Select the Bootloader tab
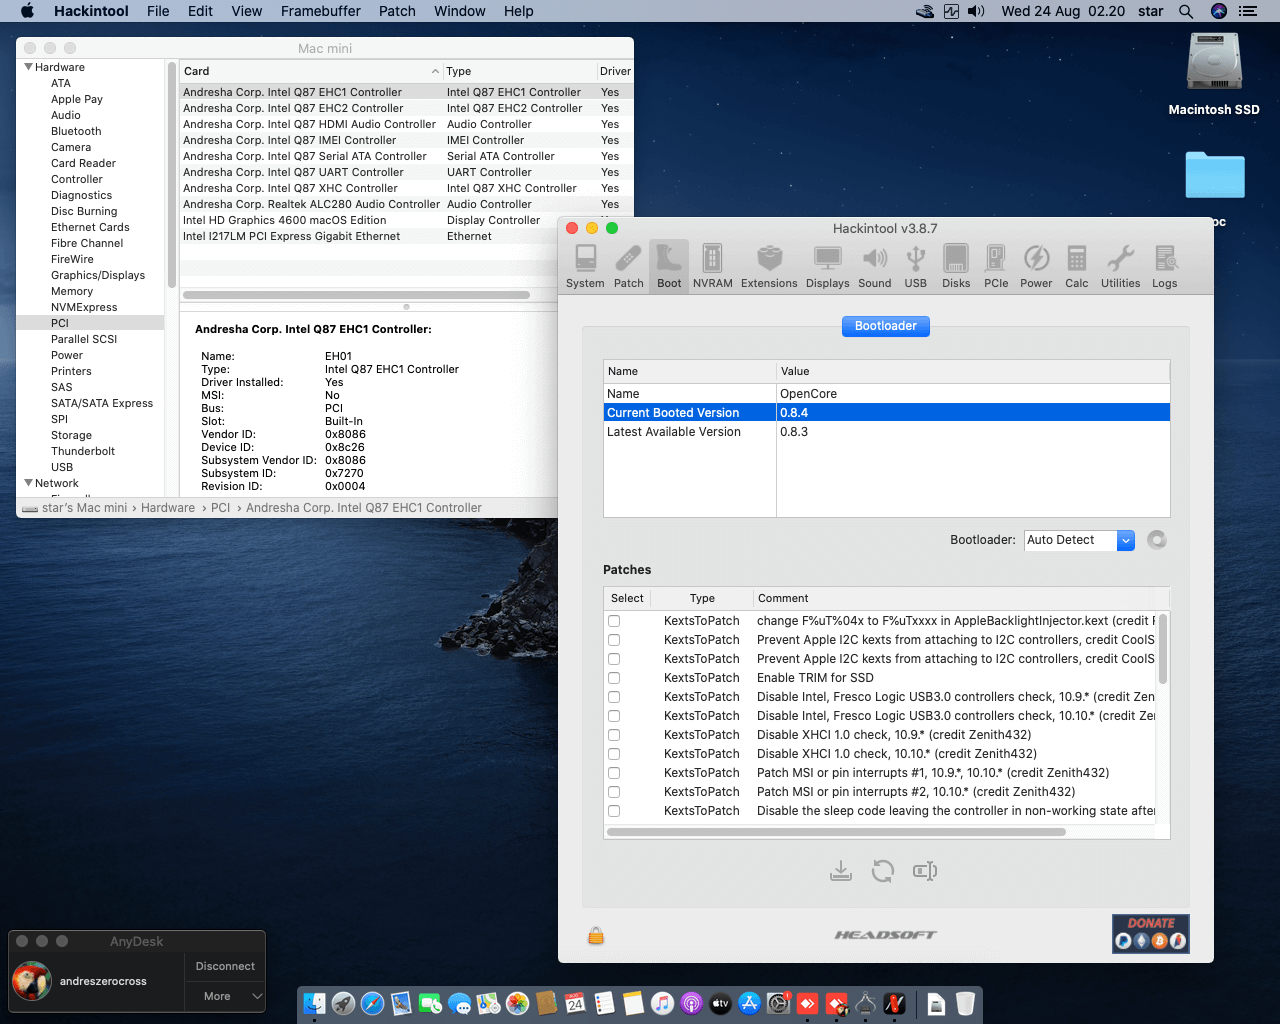This screenshot has width=1280, height=1024. click(x=885, y=326)
